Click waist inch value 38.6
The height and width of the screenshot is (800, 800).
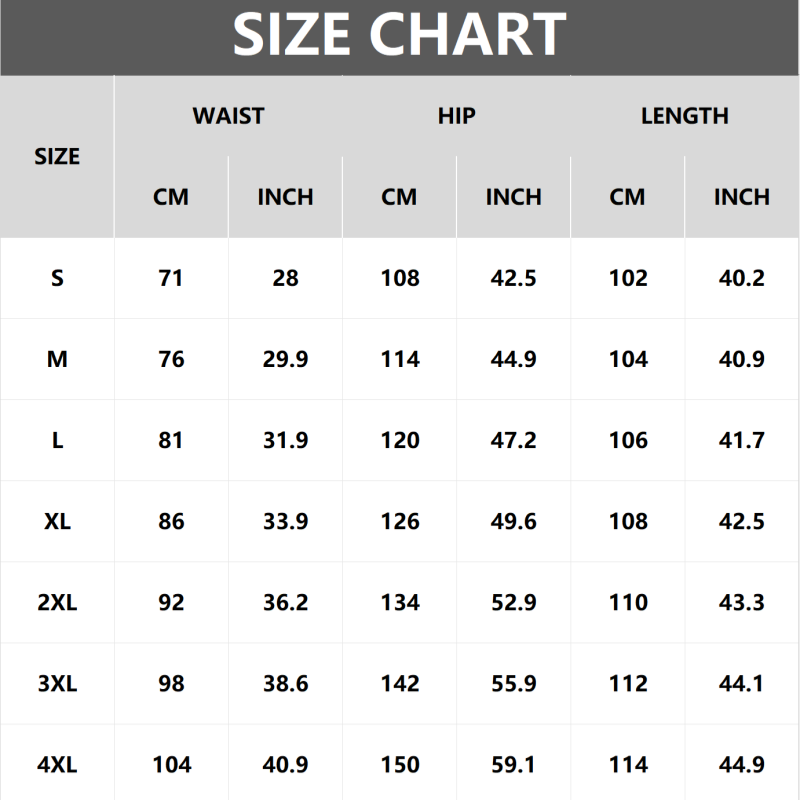coord(285,684)
